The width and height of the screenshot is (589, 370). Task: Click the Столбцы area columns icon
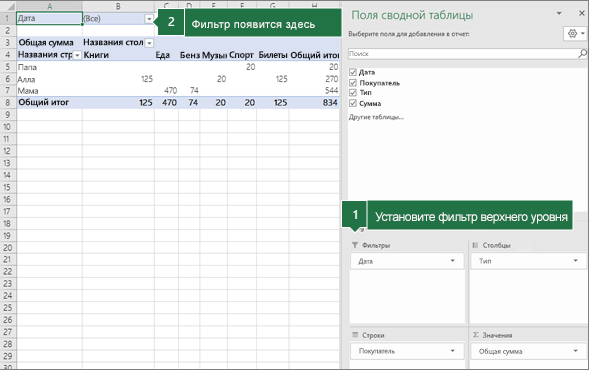point(475,245)
